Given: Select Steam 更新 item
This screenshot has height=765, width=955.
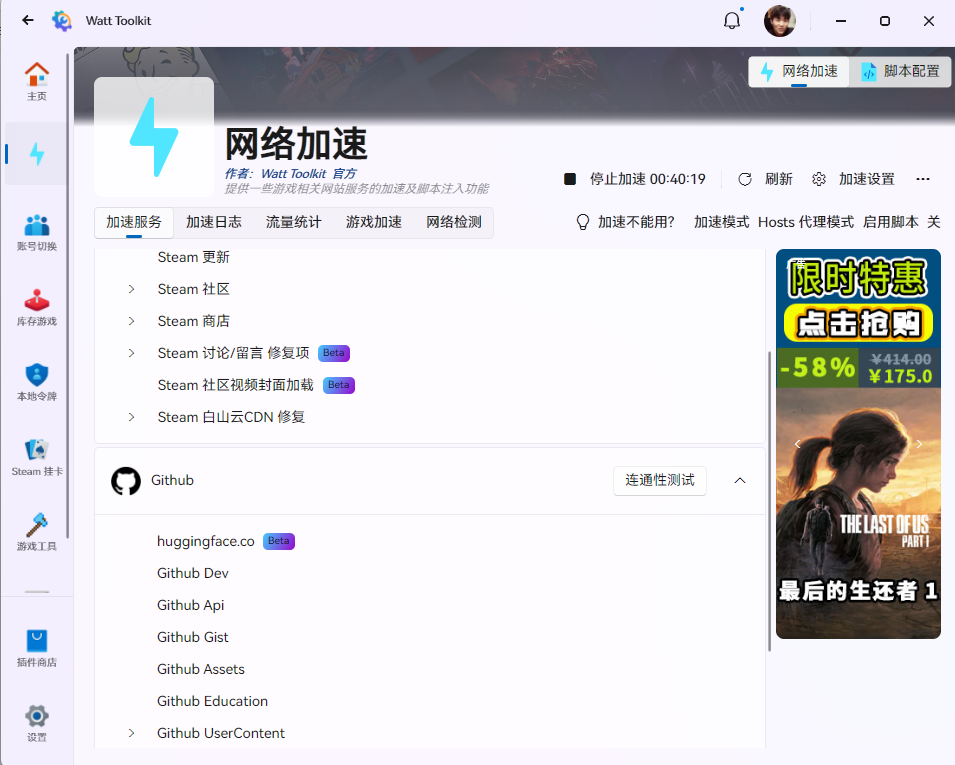Looking at the screenshot, I should click(194, 257).
